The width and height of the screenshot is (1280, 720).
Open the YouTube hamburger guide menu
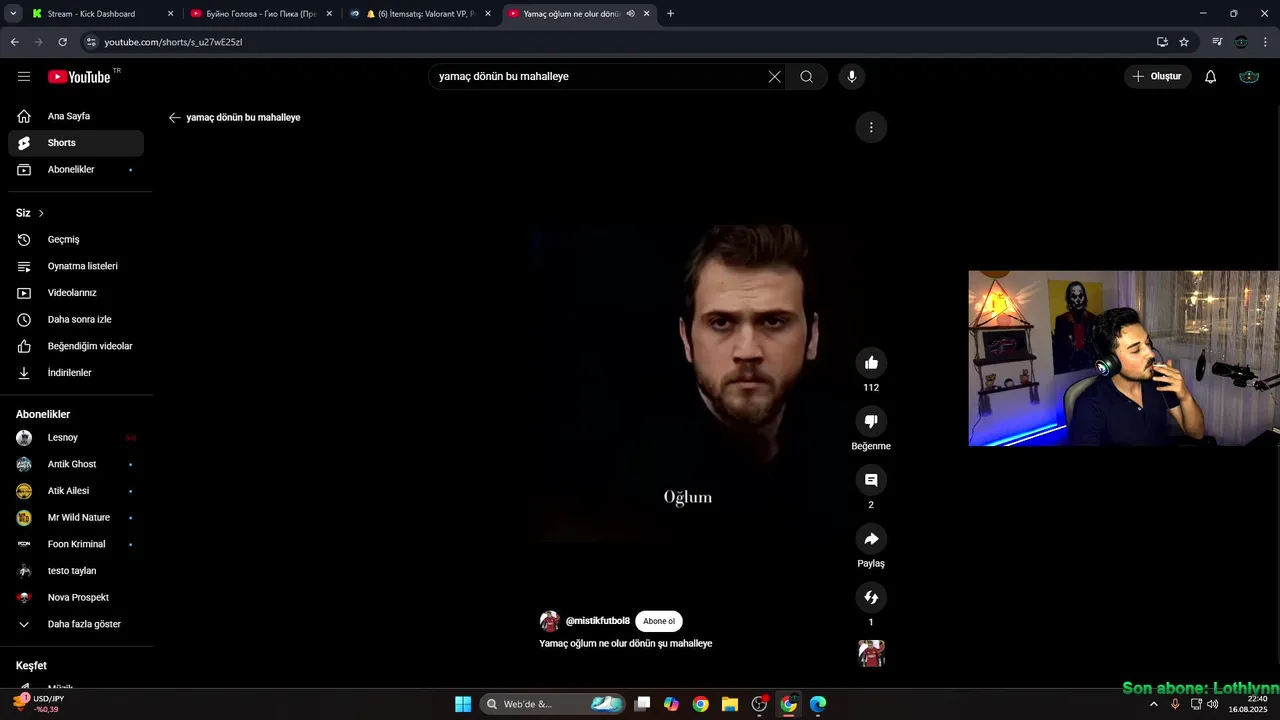click(24, 76)
